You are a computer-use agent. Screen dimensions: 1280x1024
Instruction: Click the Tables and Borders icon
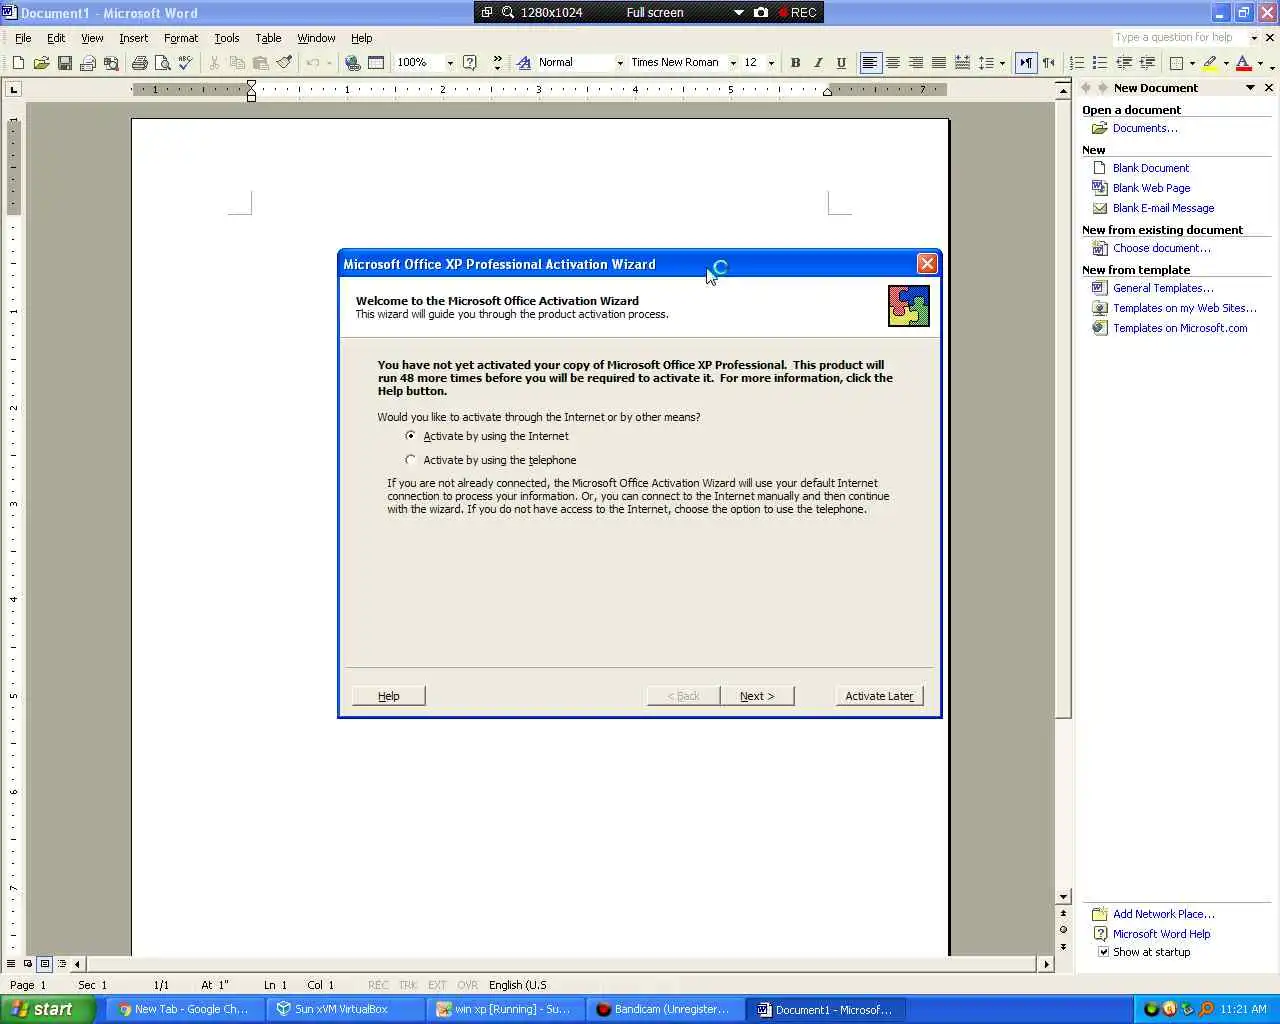point(376,62)
